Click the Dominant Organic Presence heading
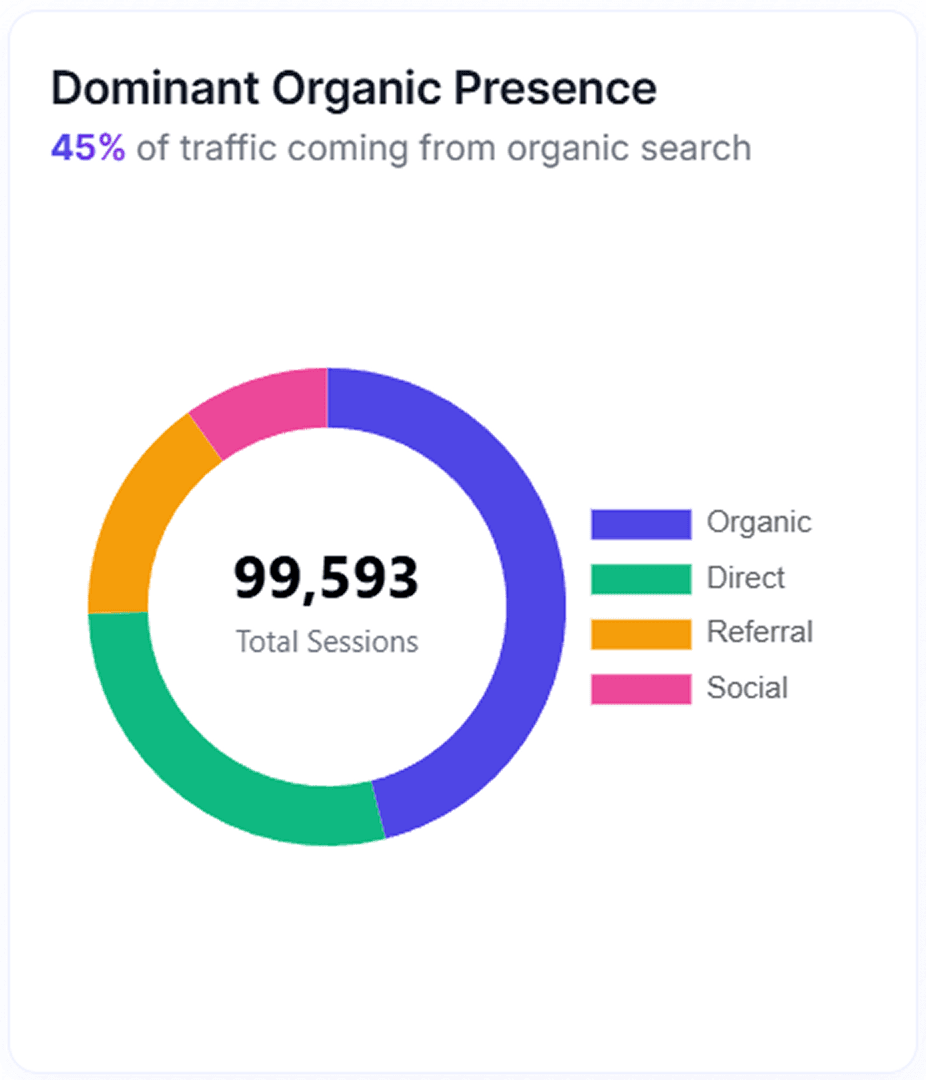Screen dimensions: 926x1080 [x=353, y=90]
